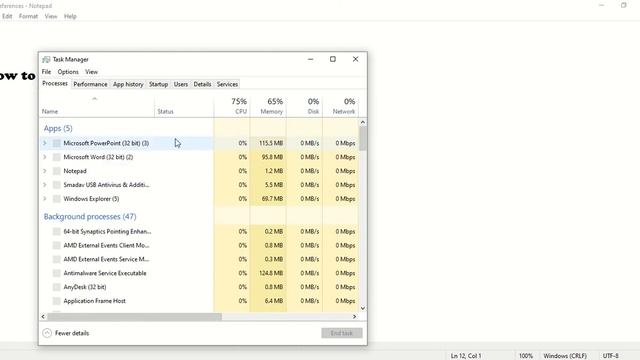Expand the Microsoft PowerPoint process group
640x360 pixels.
(x=45, y=143)
